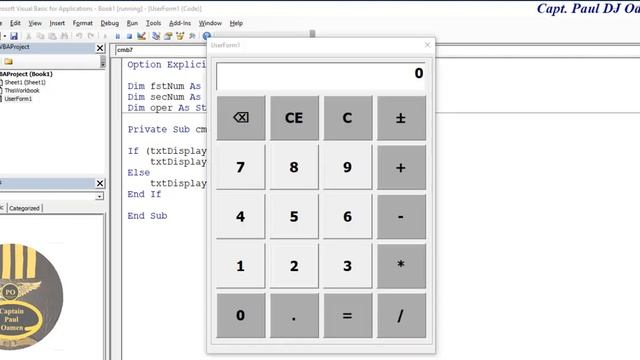
Task: Click the Redo arrow icon
Action: click(91, 36)
